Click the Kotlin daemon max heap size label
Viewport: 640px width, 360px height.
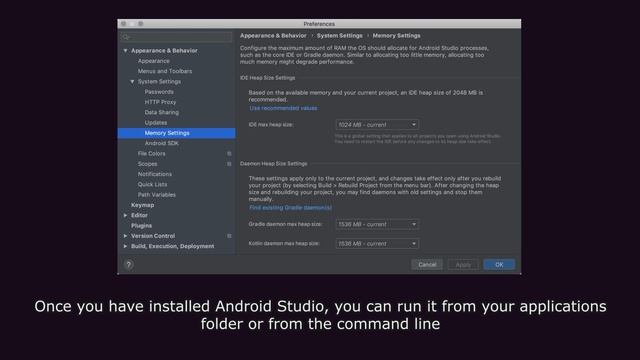tap(284, 243)
